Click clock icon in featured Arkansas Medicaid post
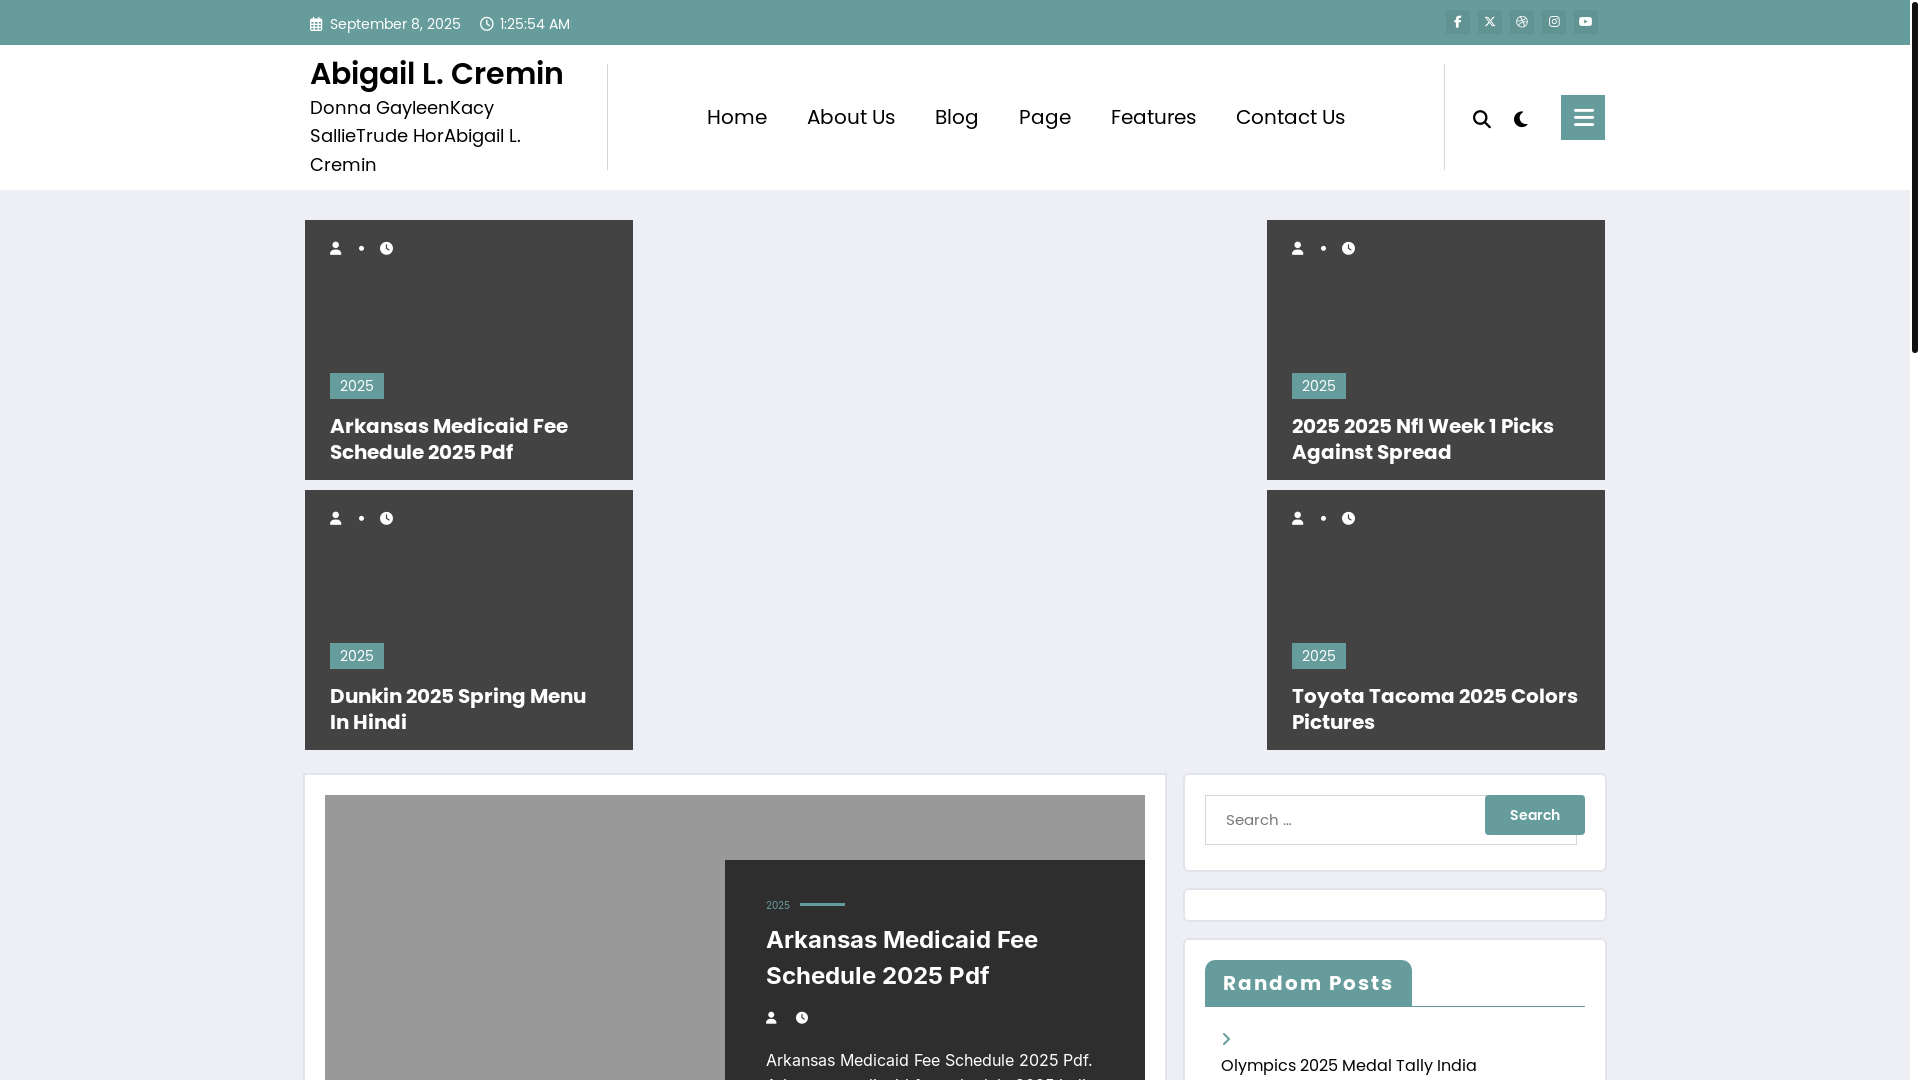The image size is (1920, 1080). 802,1018
